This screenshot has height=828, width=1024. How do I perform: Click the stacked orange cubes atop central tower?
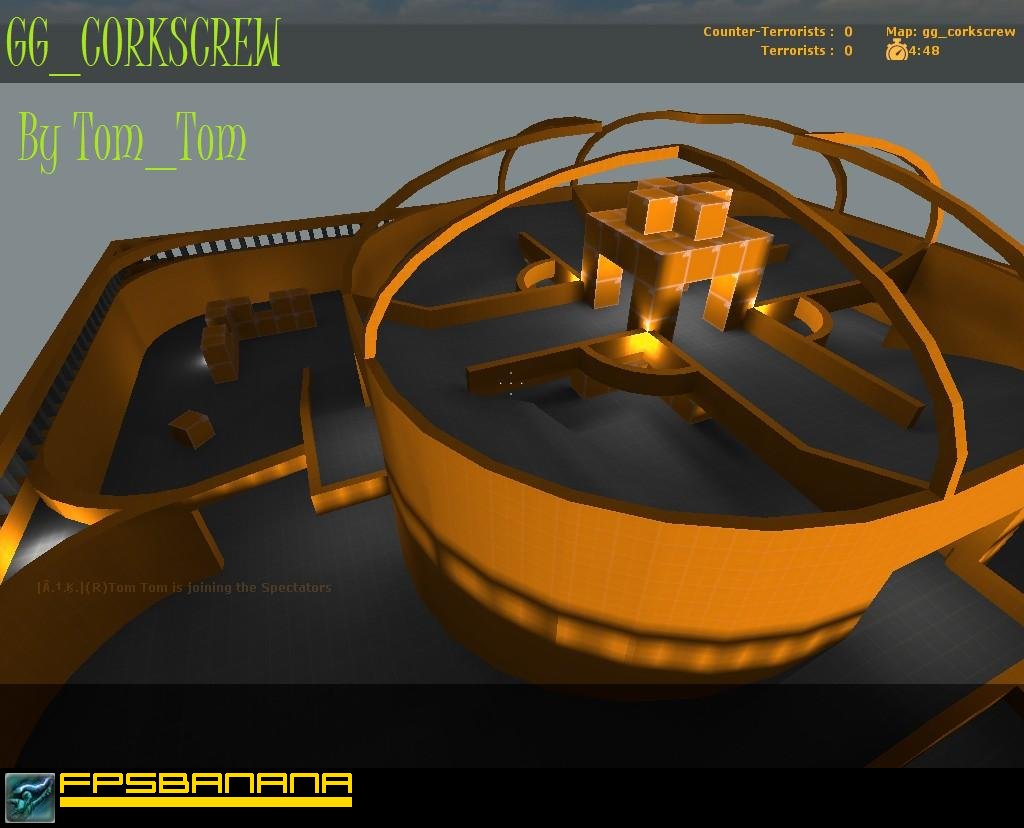coord(679,208)
